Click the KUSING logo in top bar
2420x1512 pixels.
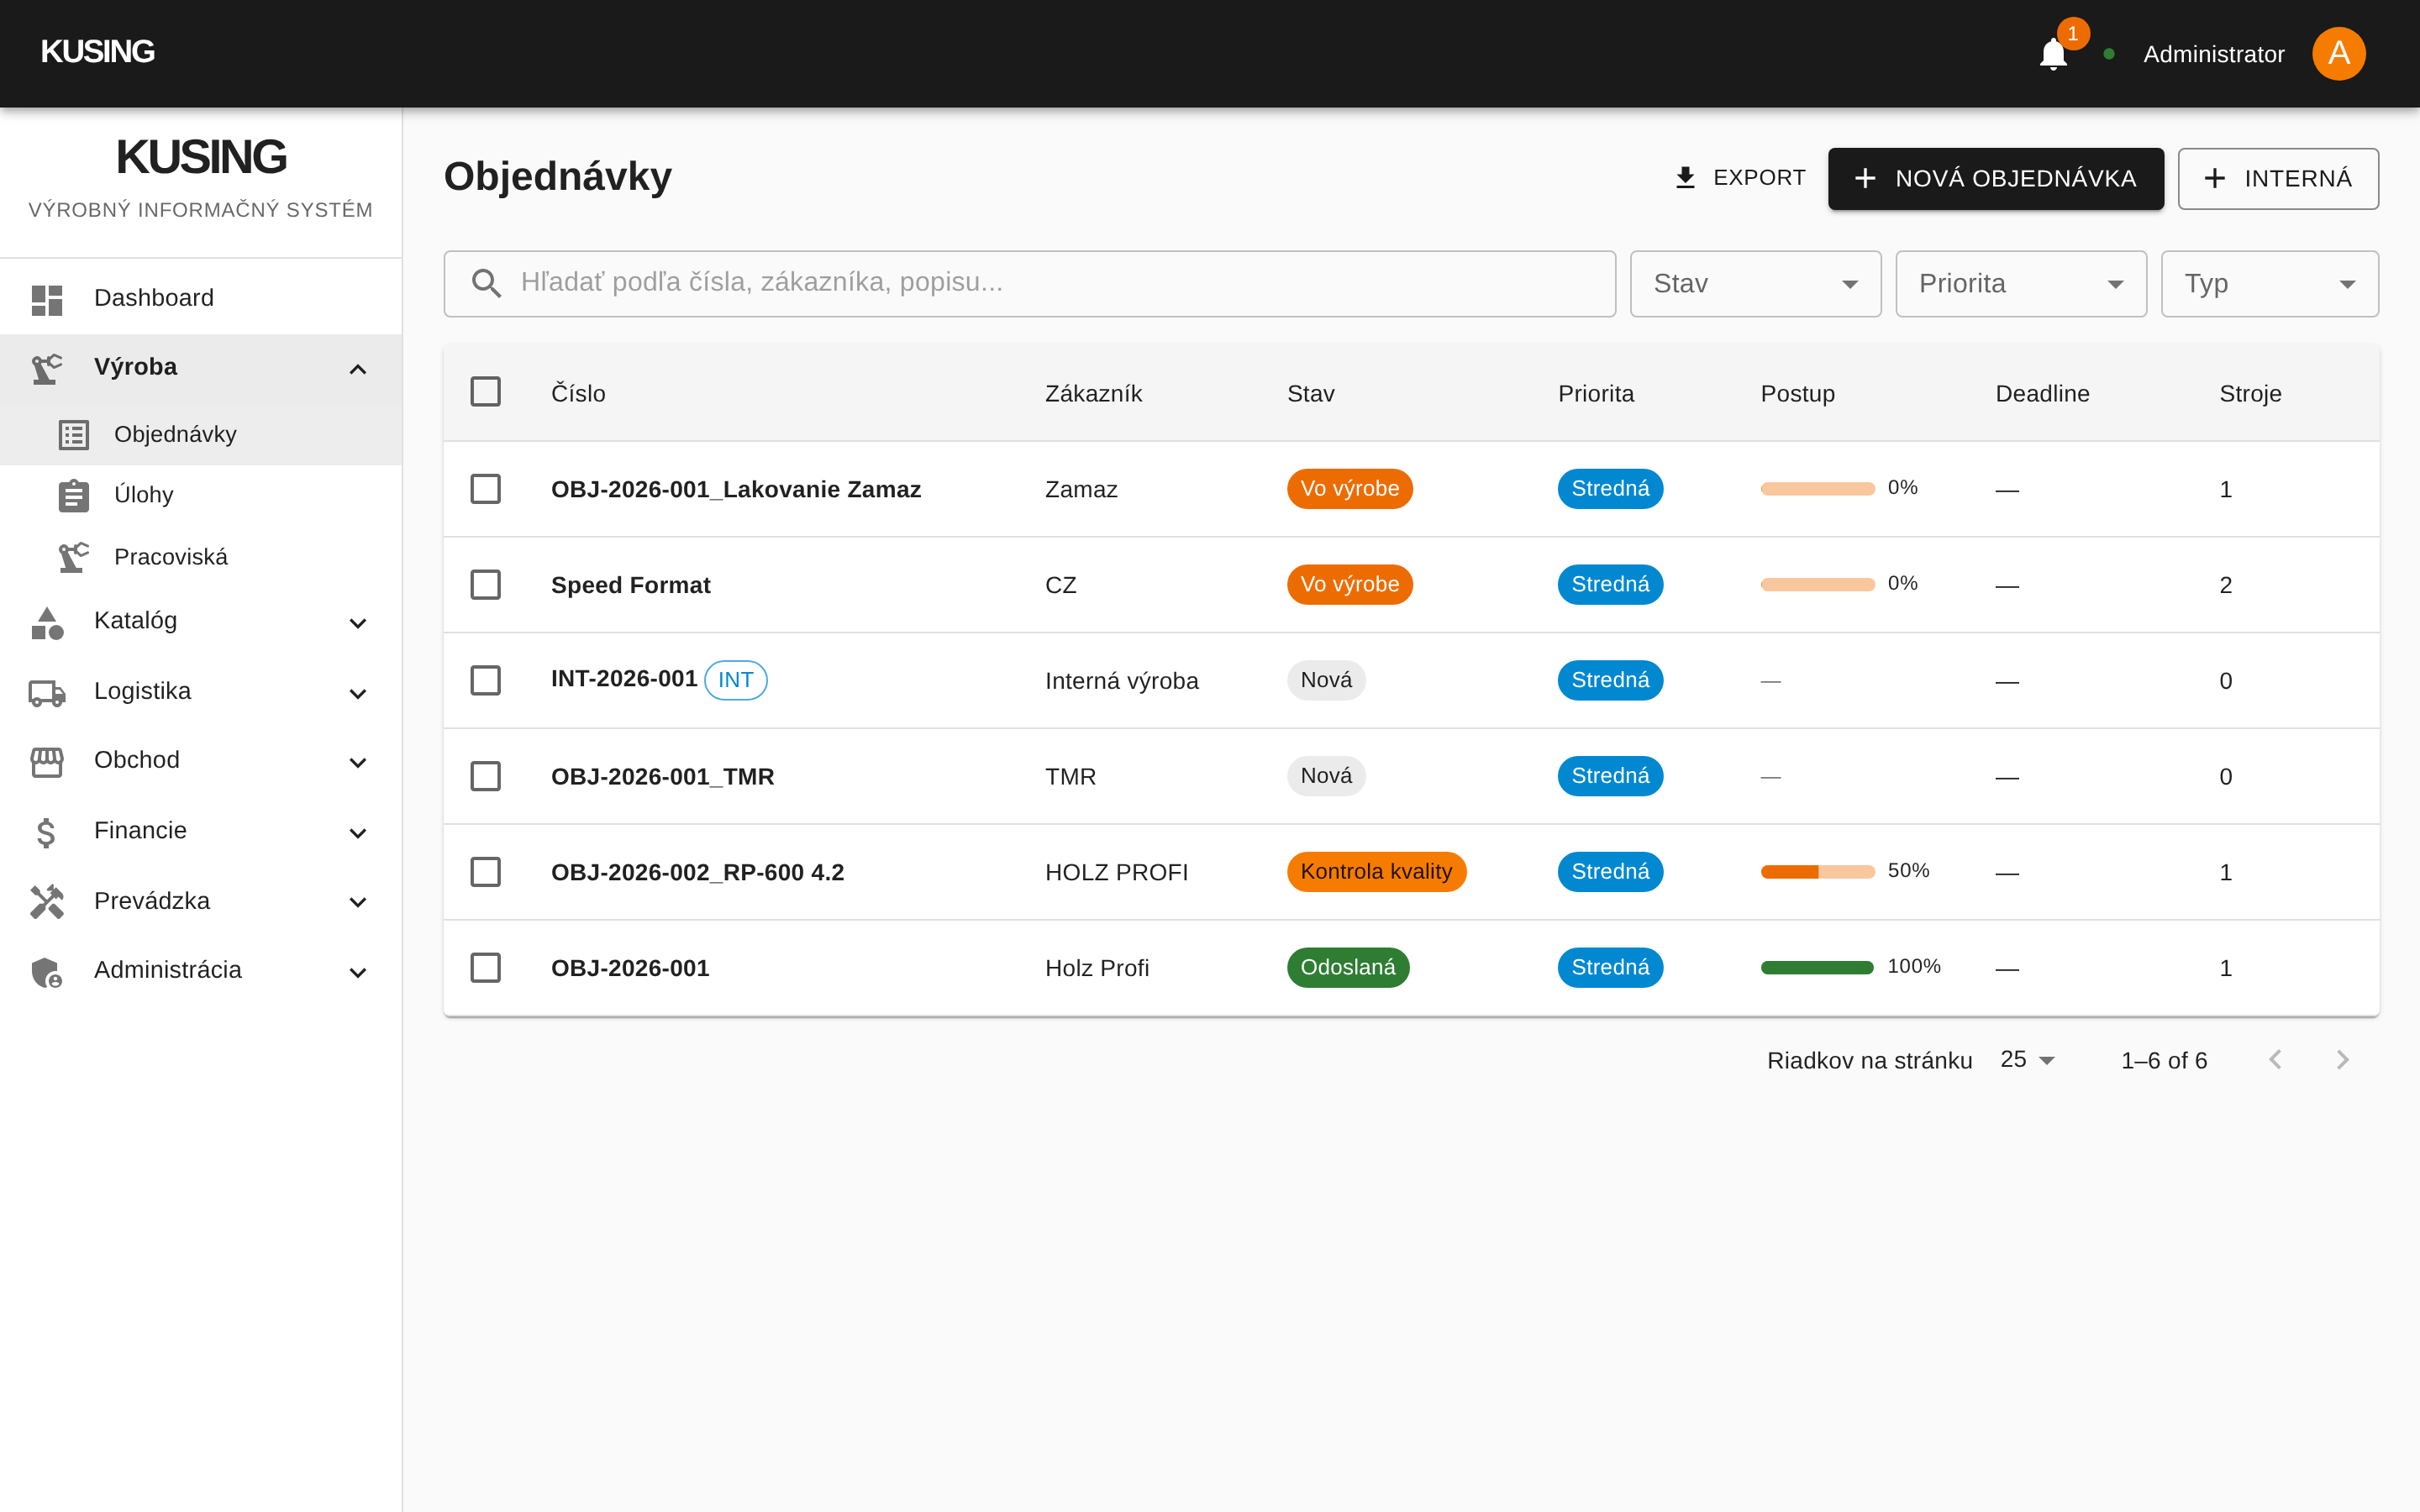point(98,52)
